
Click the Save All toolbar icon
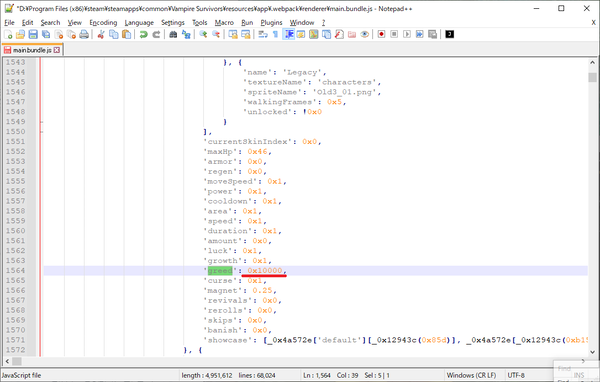(x=46, y=35)
